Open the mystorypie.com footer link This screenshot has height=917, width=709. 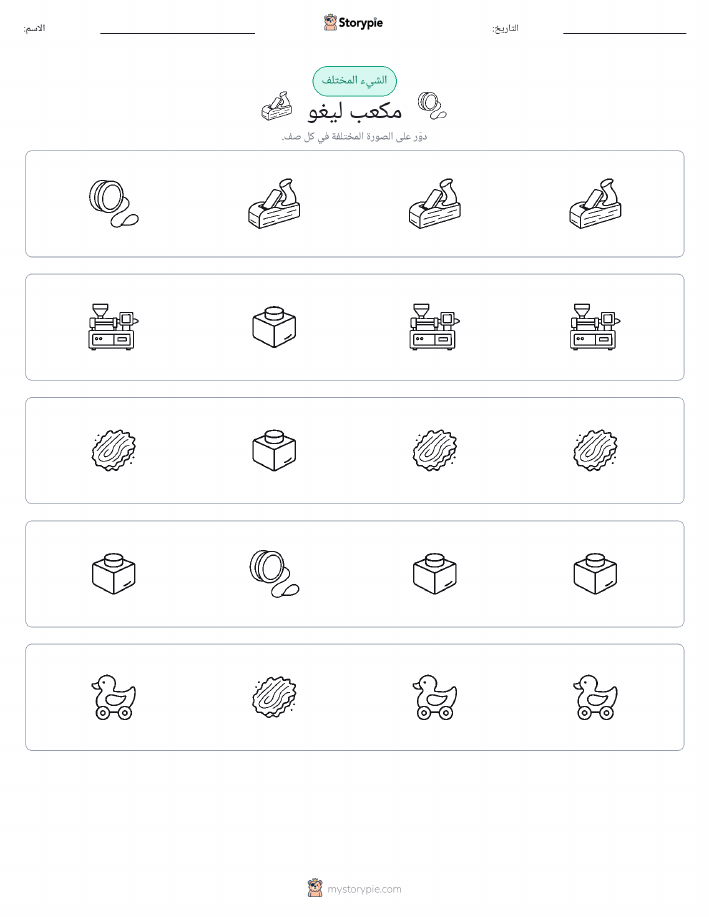pos(364,889)
